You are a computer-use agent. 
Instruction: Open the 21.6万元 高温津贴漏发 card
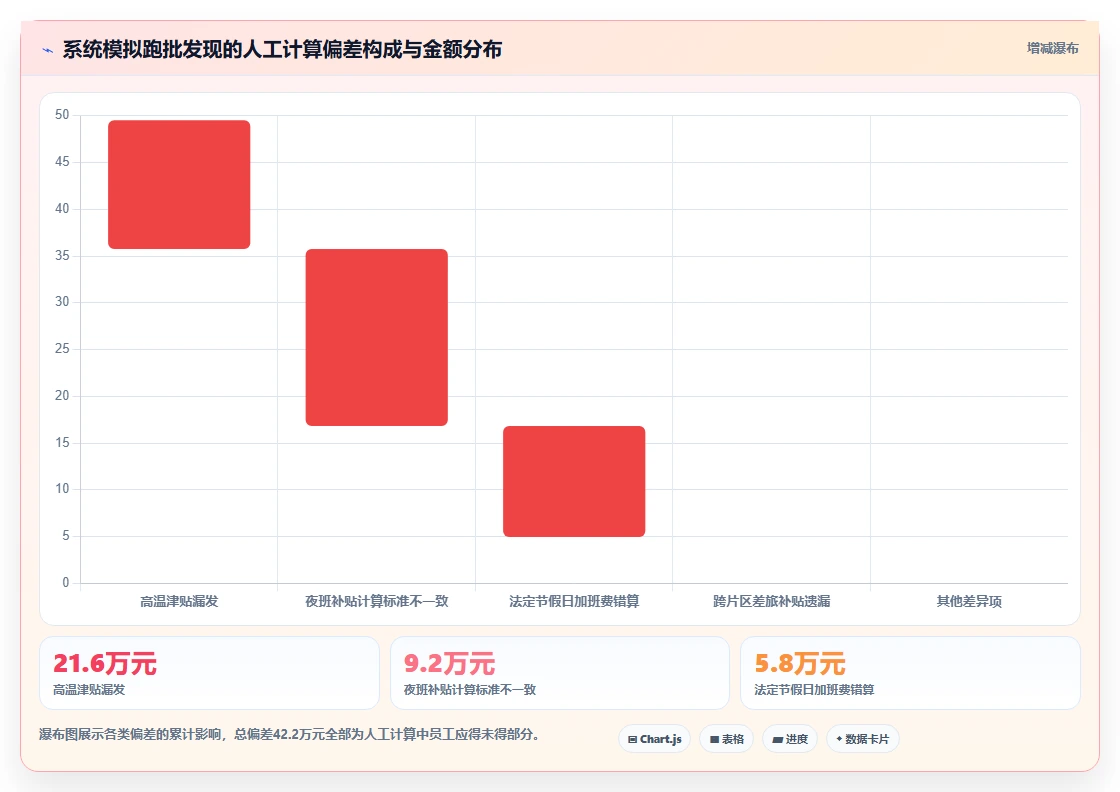click(209, 673)
